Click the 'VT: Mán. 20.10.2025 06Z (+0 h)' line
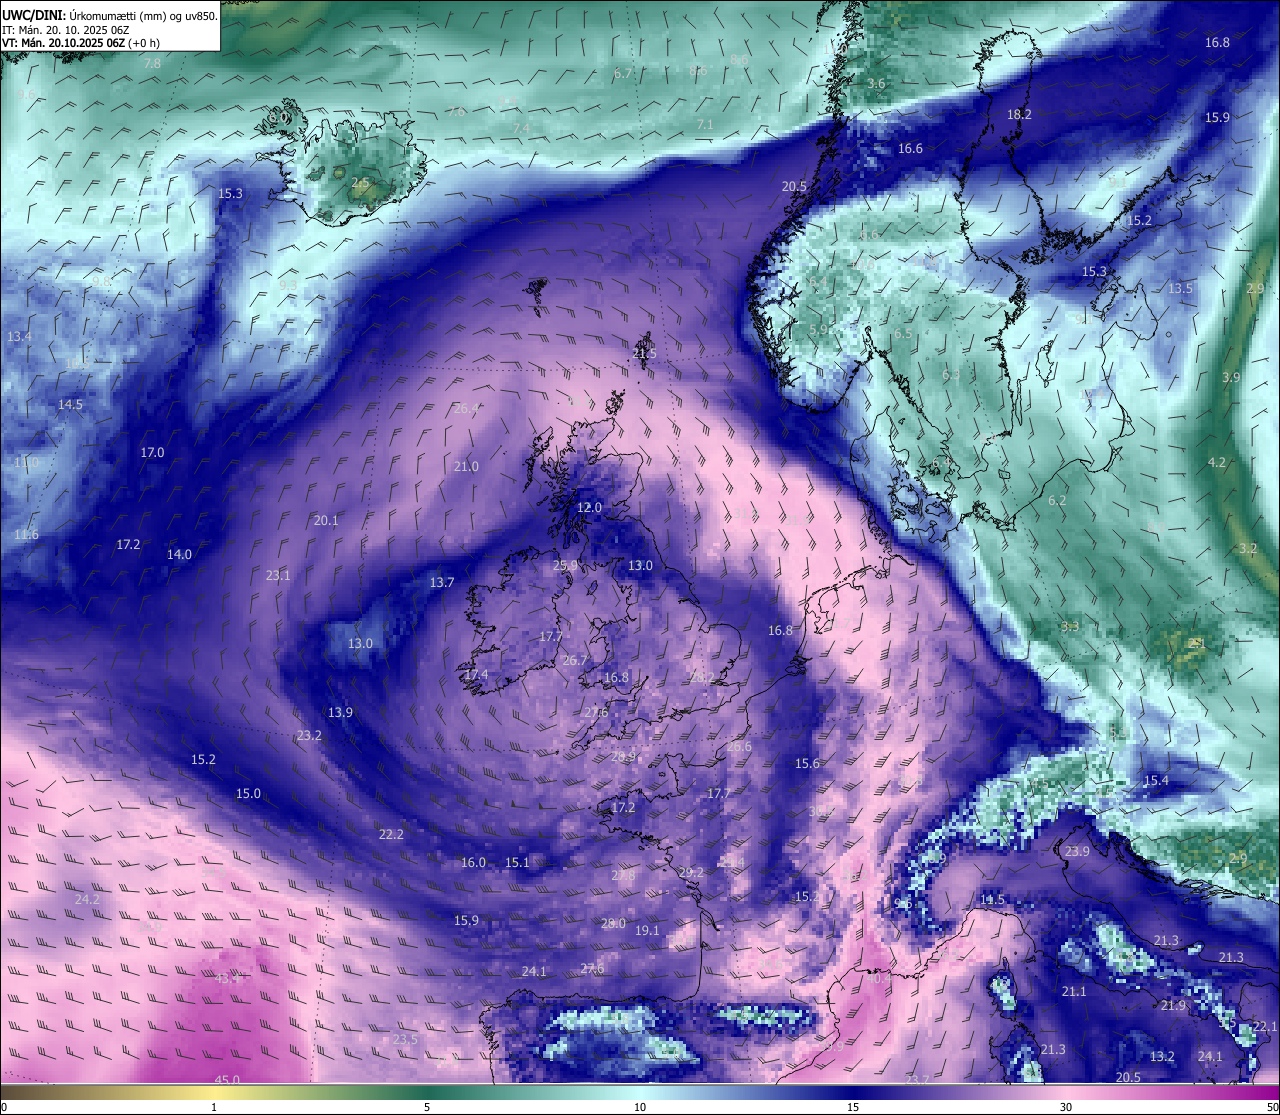Image resolution: width=1280 pixels, height=1115 pixels. click(81, 43)
